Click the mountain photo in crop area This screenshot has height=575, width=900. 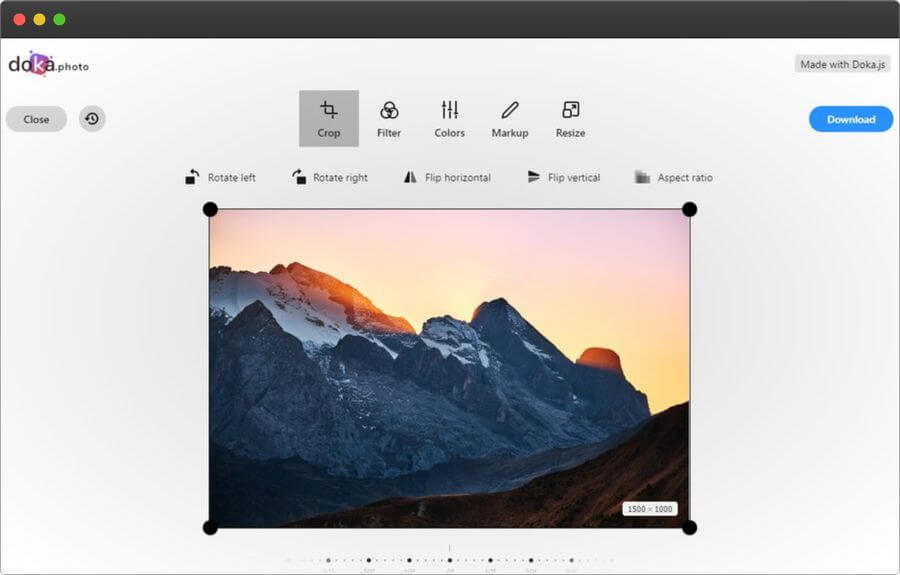449,368
